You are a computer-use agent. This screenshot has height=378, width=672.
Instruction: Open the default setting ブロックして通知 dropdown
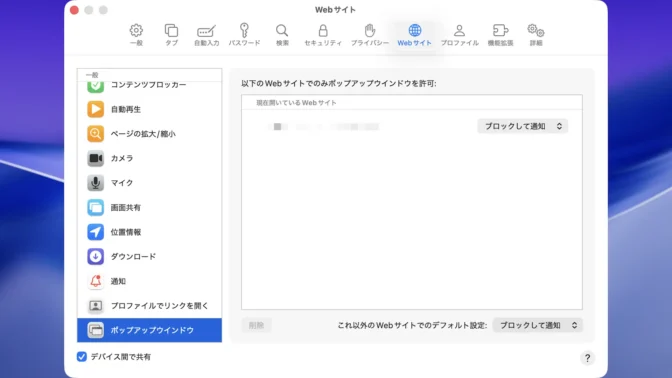tap(538, 325)
